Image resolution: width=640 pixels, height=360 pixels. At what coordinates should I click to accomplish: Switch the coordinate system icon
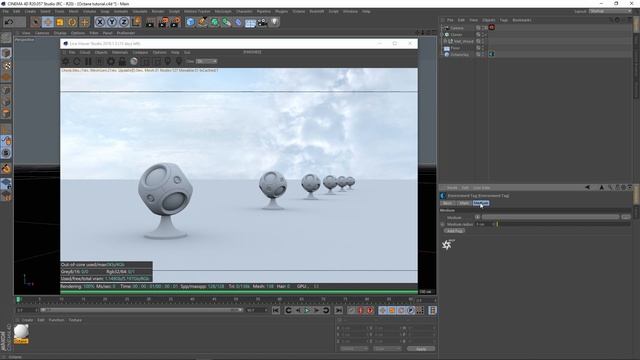(137, 22)
